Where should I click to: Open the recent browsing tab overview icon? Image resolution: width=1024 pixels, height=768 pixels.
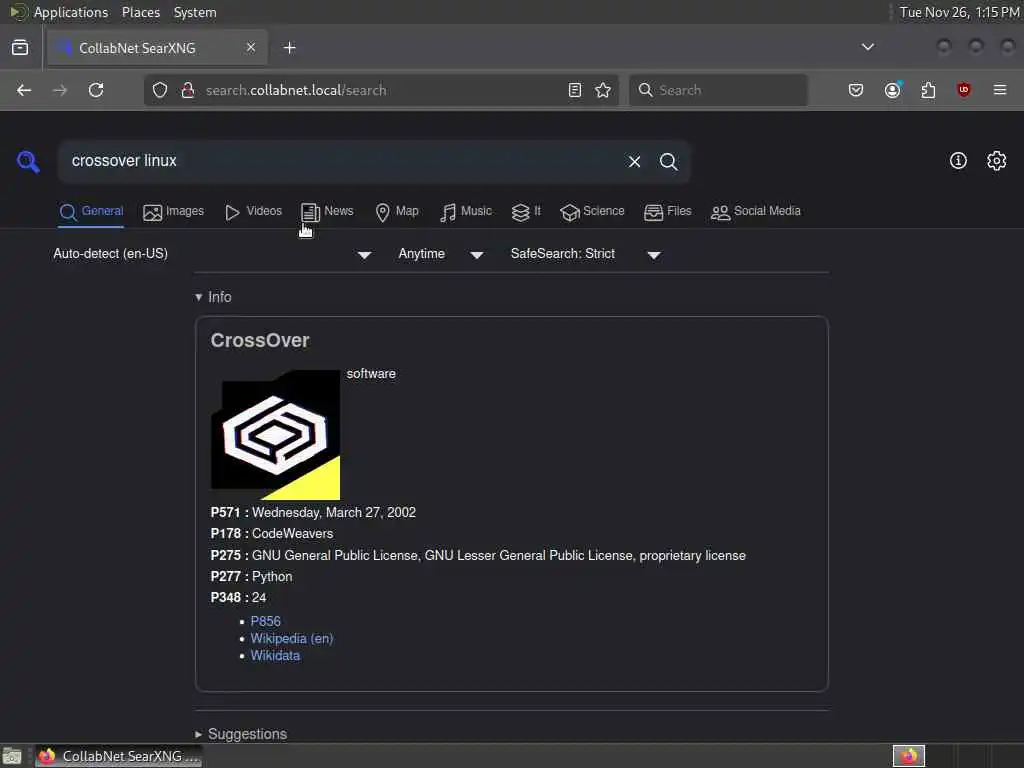coord(20,48)
